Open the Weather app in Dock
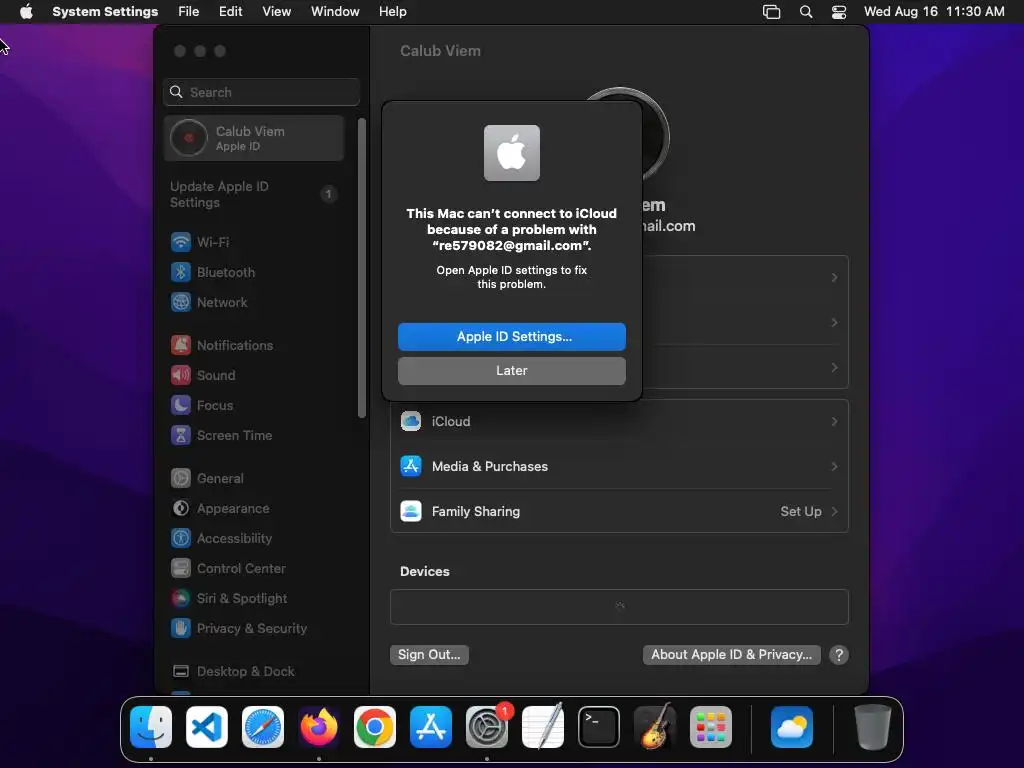Screen dimensions: 1024x768 click(792, 727)
